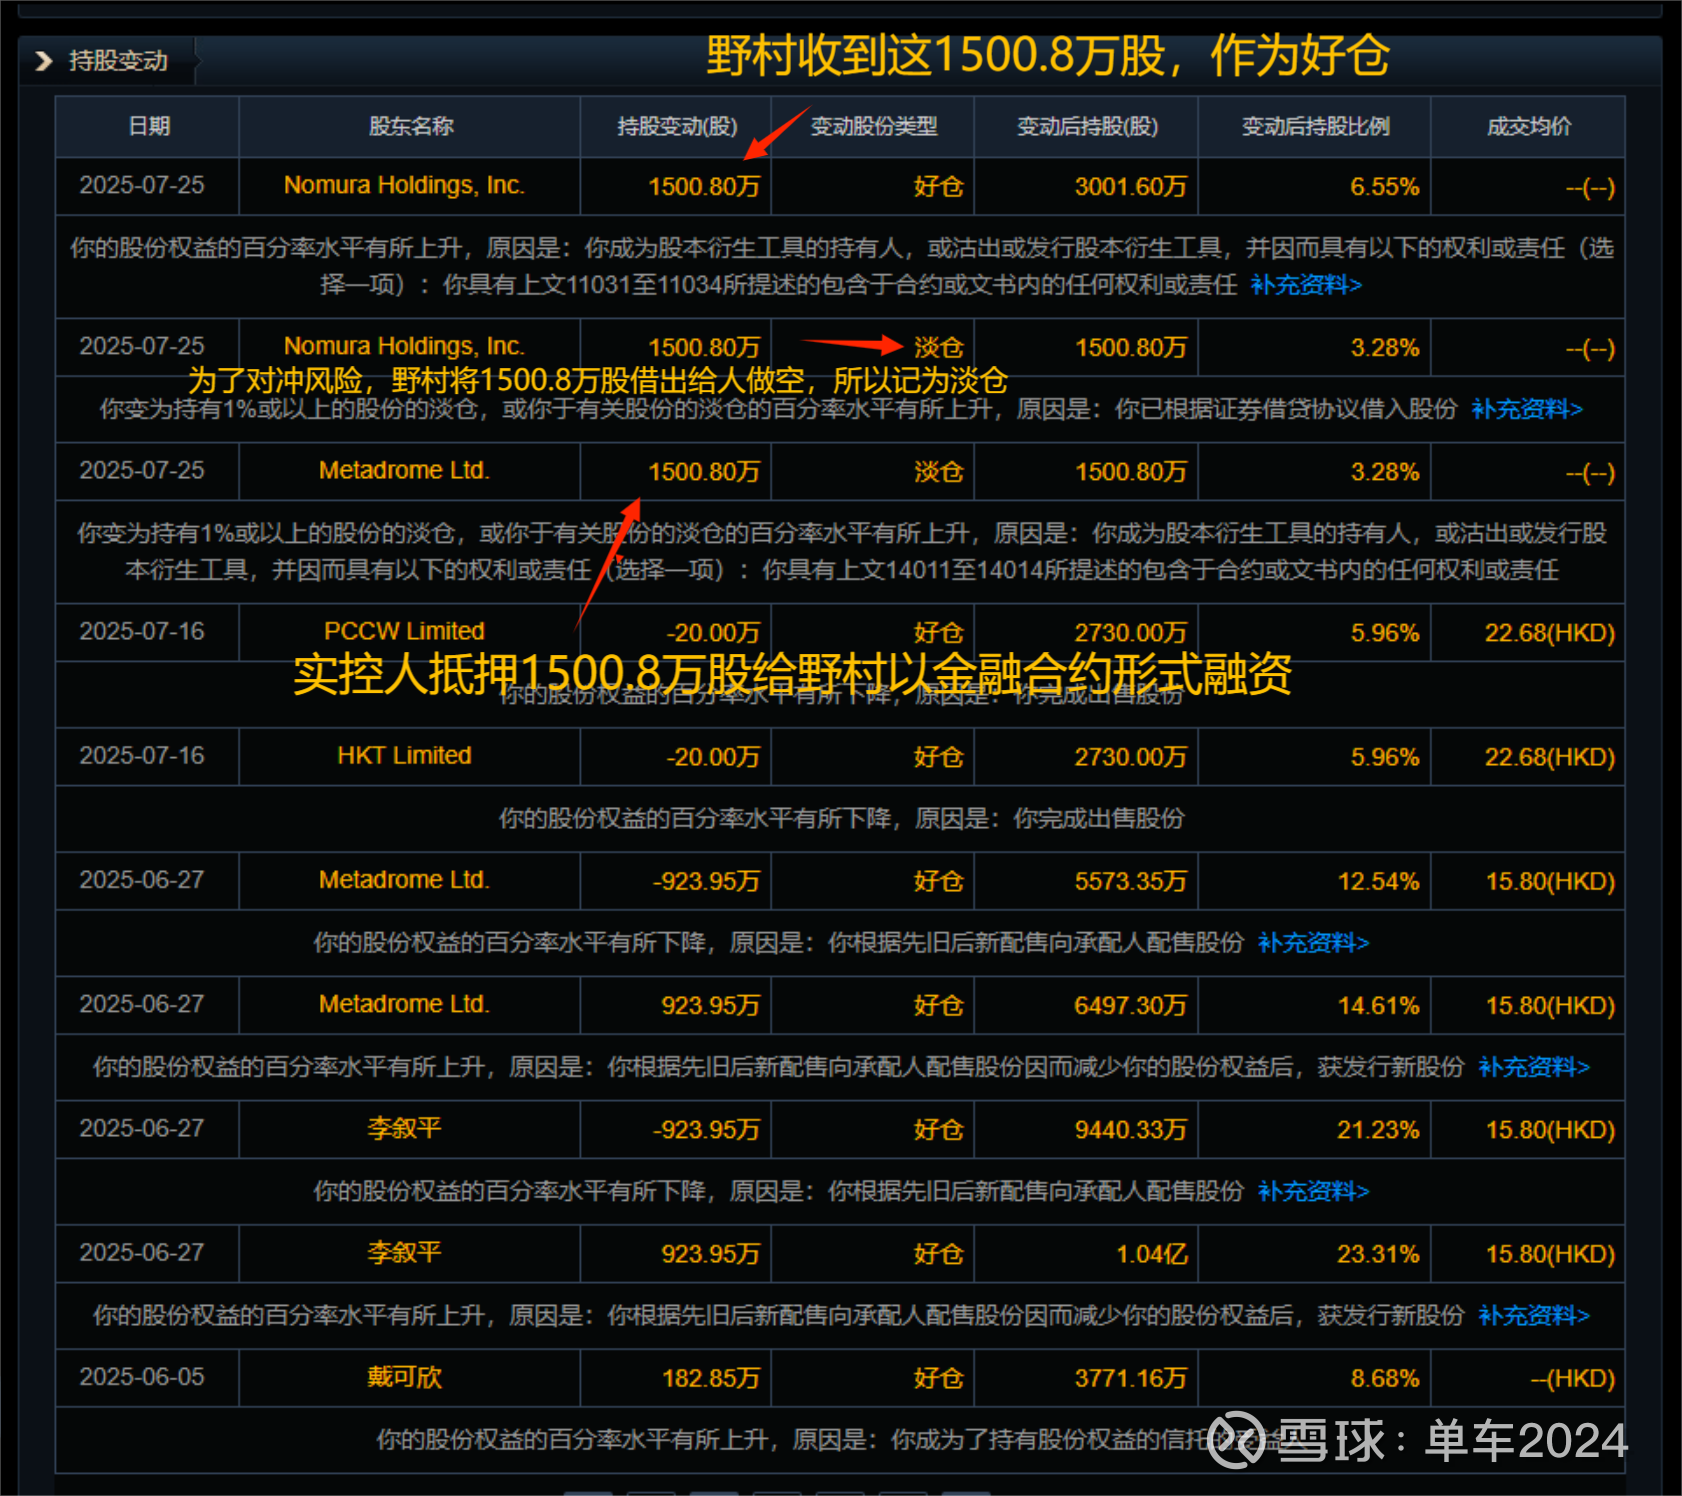Image resolution: width=1682 pixels, height=1496 pixels.
Task: Click the 6.55% holding ratio
Action: pyautogui.click(x=1385, y=187)
